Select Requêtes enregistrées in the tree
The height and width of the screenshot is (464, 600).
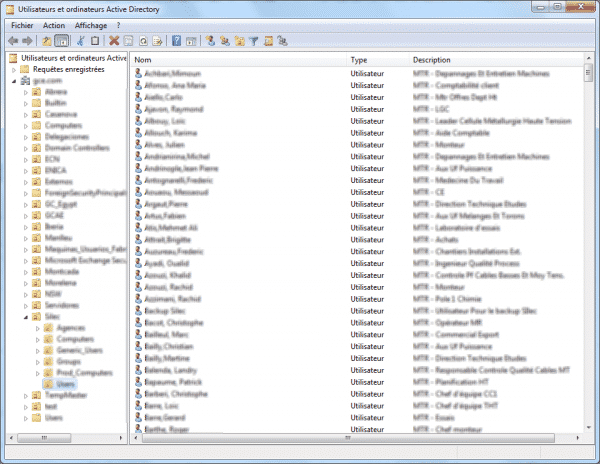pyautogui.click(x=68, y=69)
